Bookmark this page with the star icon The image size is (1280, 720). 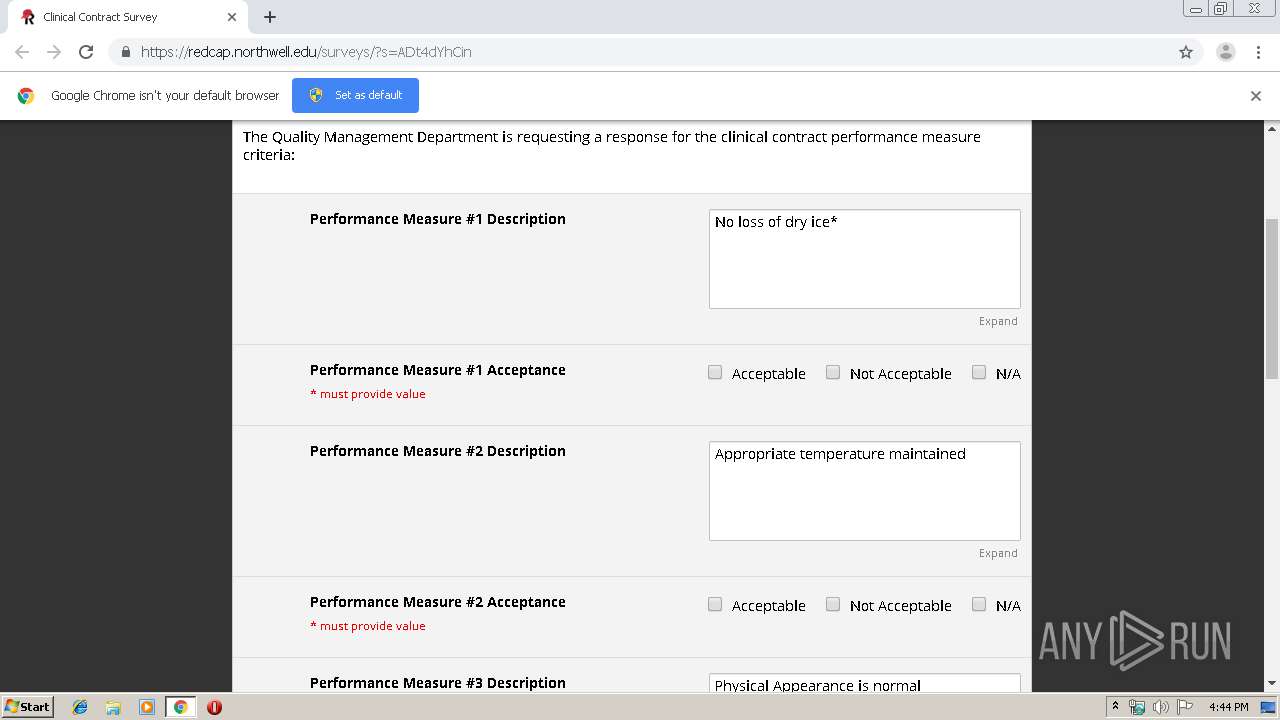pos(1186,52)
